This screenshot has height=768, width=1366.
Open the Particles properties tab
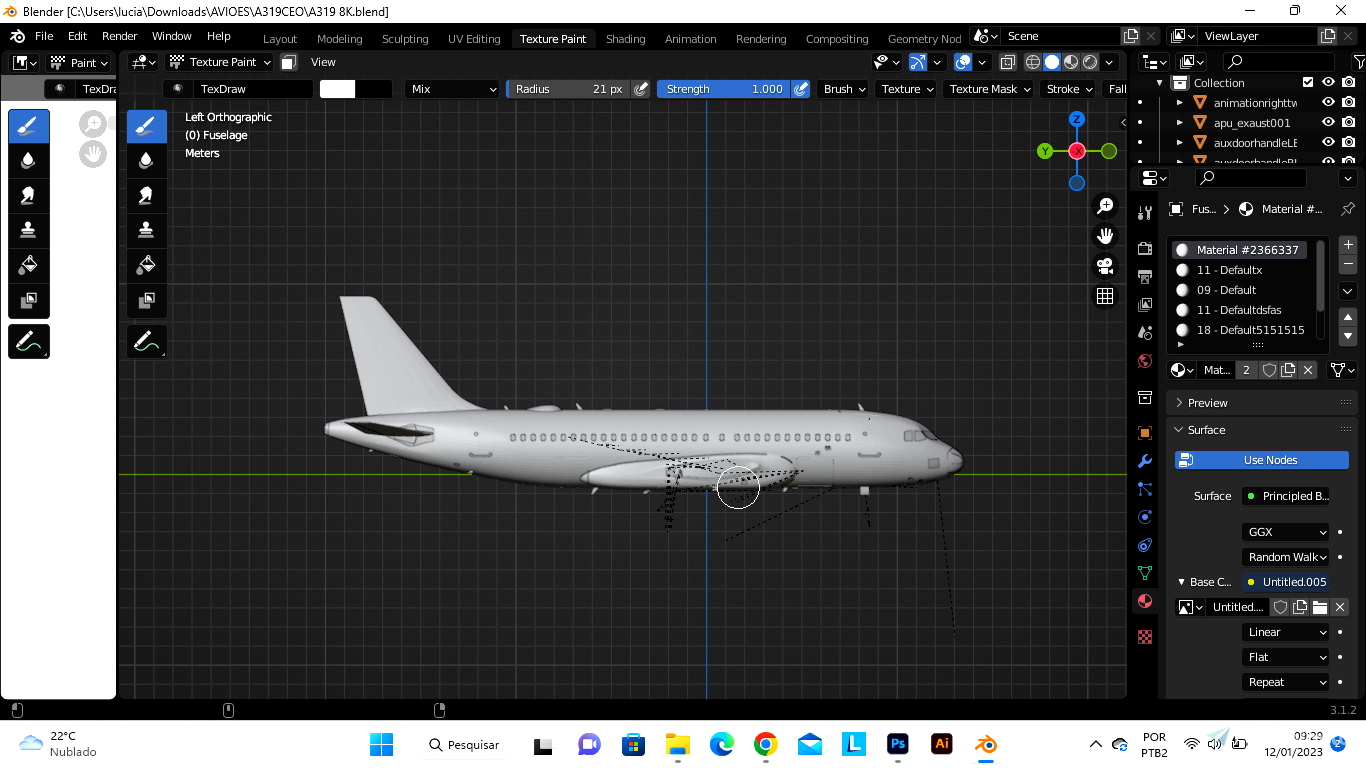(1146, 489)
